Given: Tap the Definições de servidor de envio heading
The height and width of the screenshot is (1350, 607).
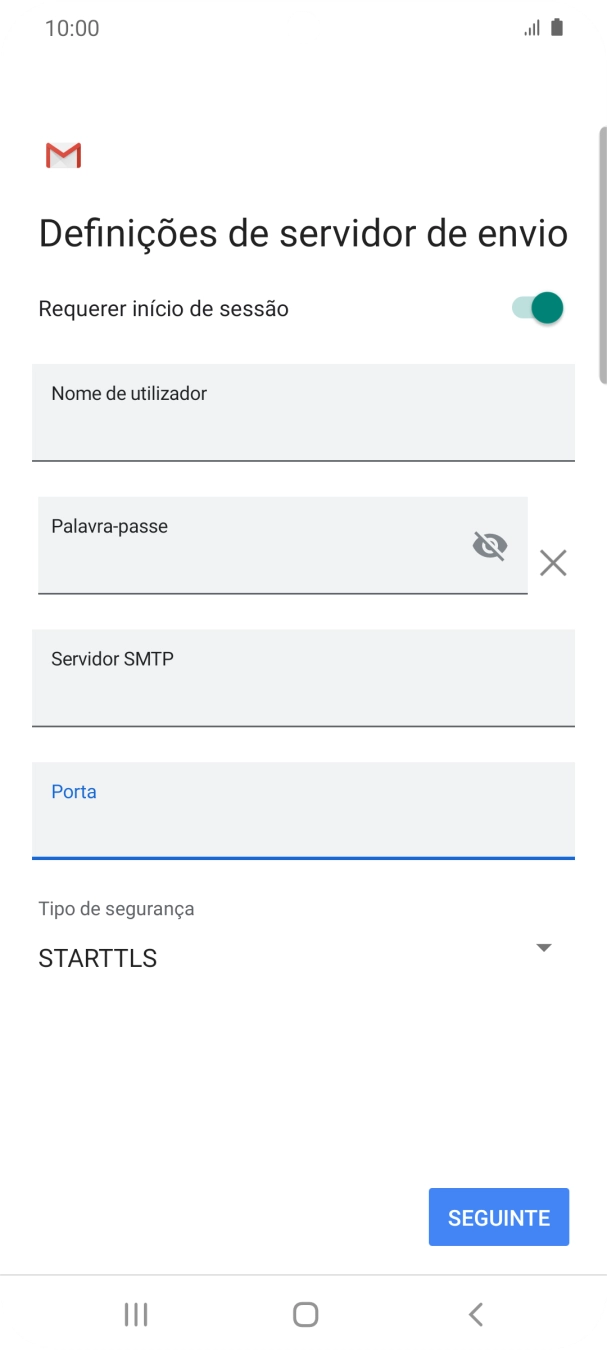Looking at the screenshot, I should (302, 233).
